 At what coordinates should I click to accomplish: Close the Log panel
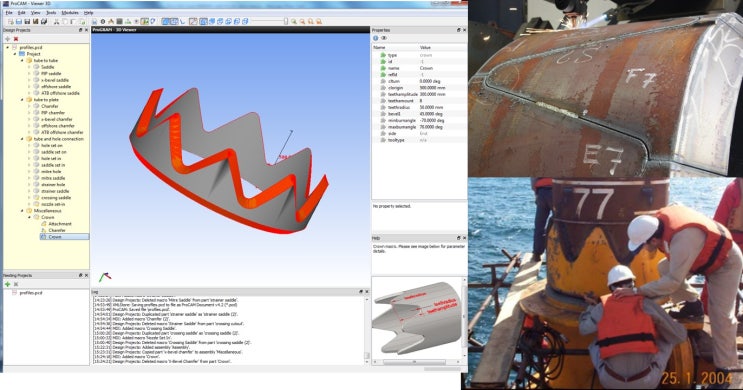(x=367, y=291)
